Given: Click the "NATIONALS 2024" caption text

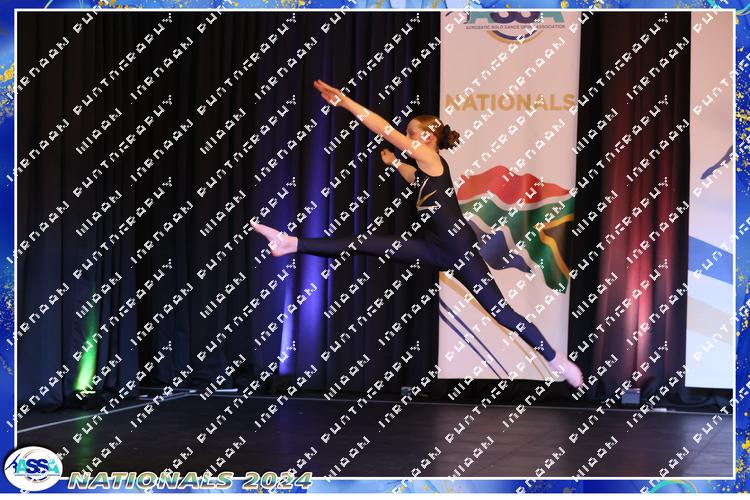Looking at the screenshot, I should pyautogui.click(x=190, y=480).
